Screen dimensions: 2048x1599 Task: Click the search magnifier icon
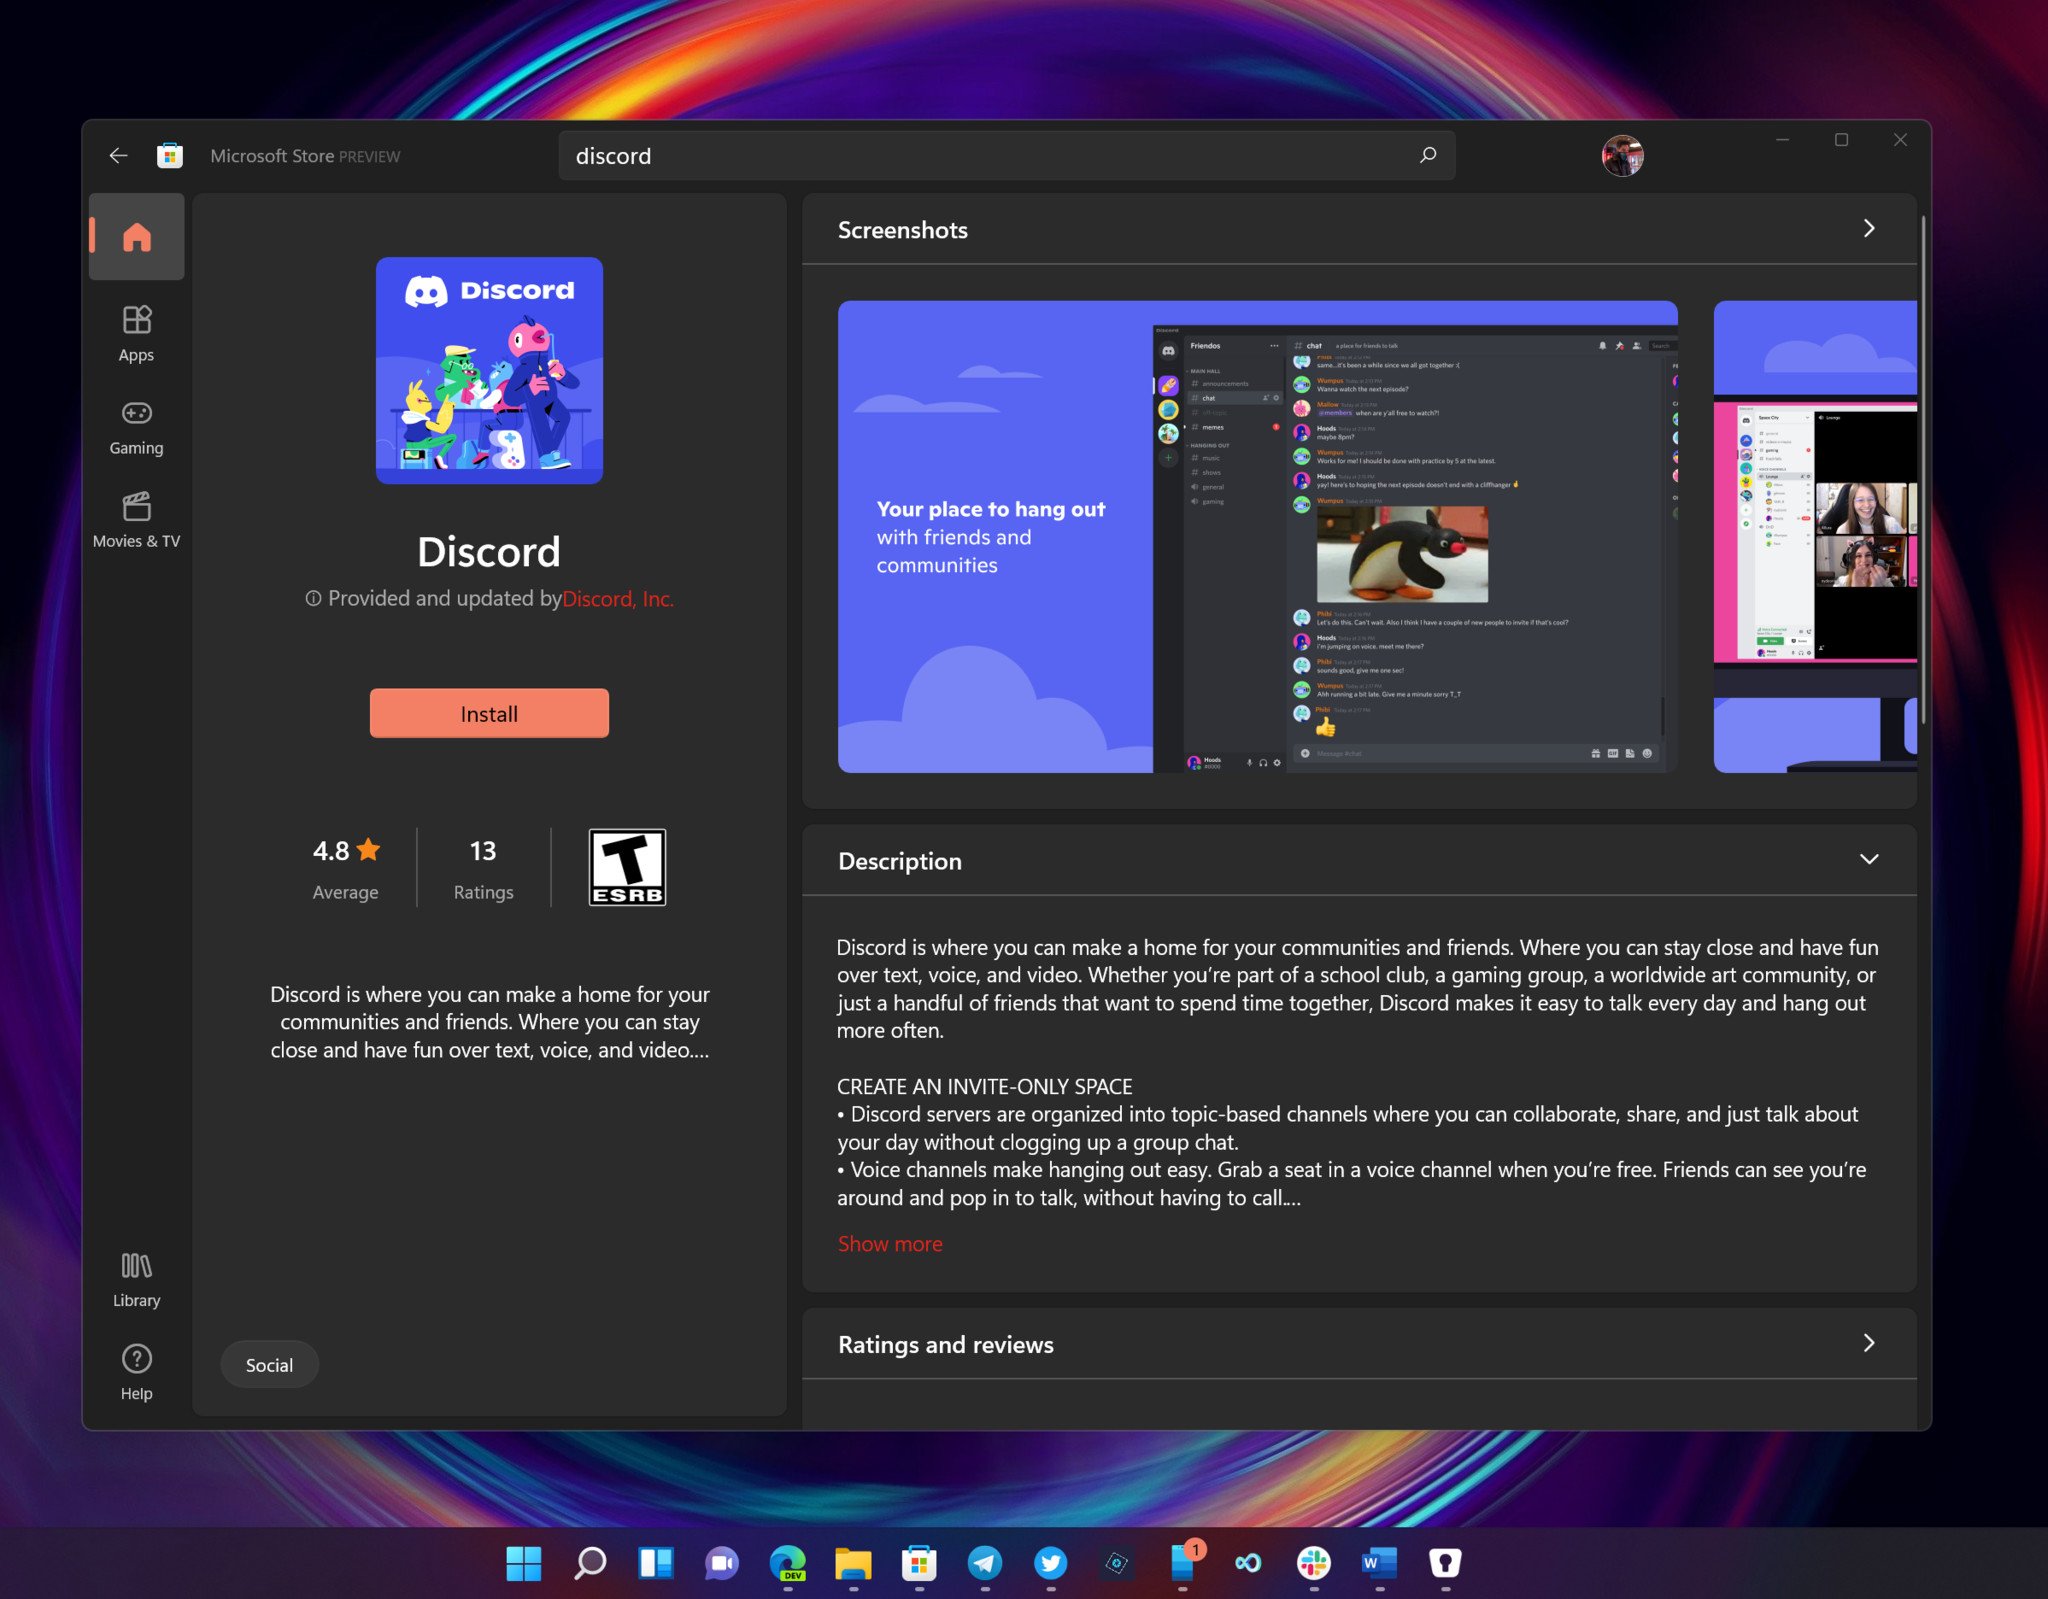1425,155
